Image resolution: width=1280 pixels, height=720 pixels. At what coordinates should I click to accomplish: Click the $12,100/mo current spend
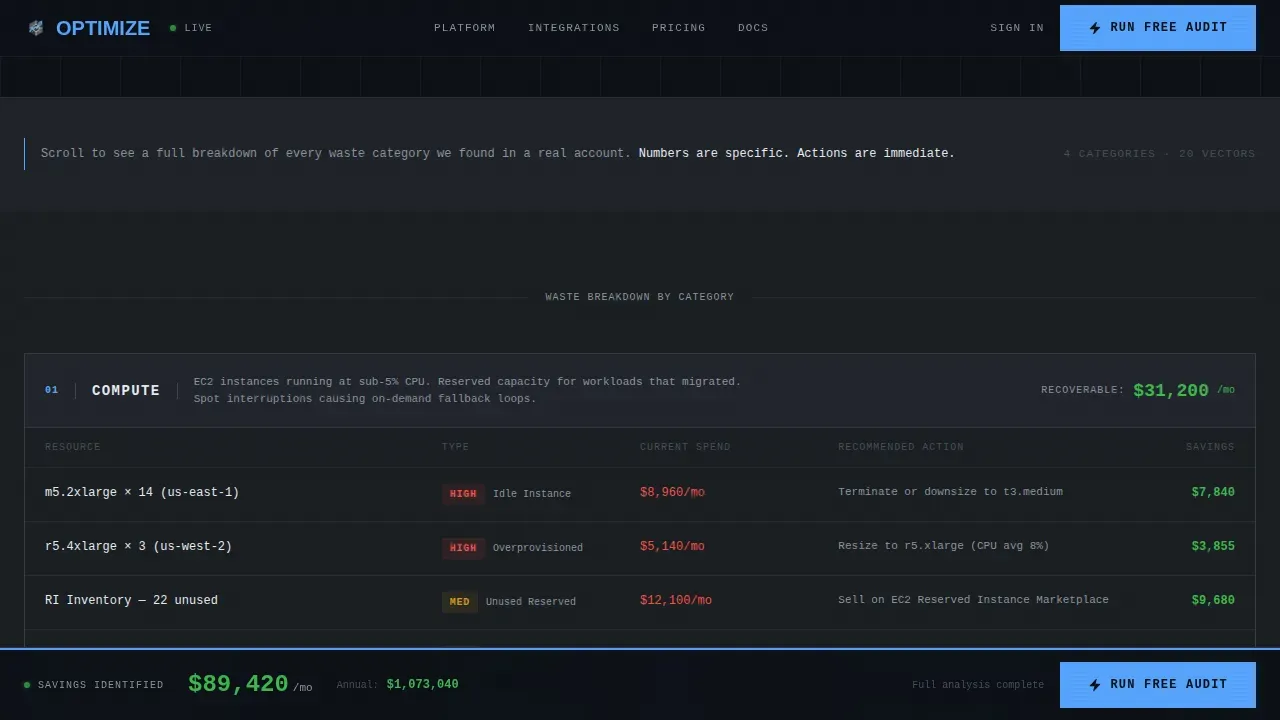click(x=676, y=601)
